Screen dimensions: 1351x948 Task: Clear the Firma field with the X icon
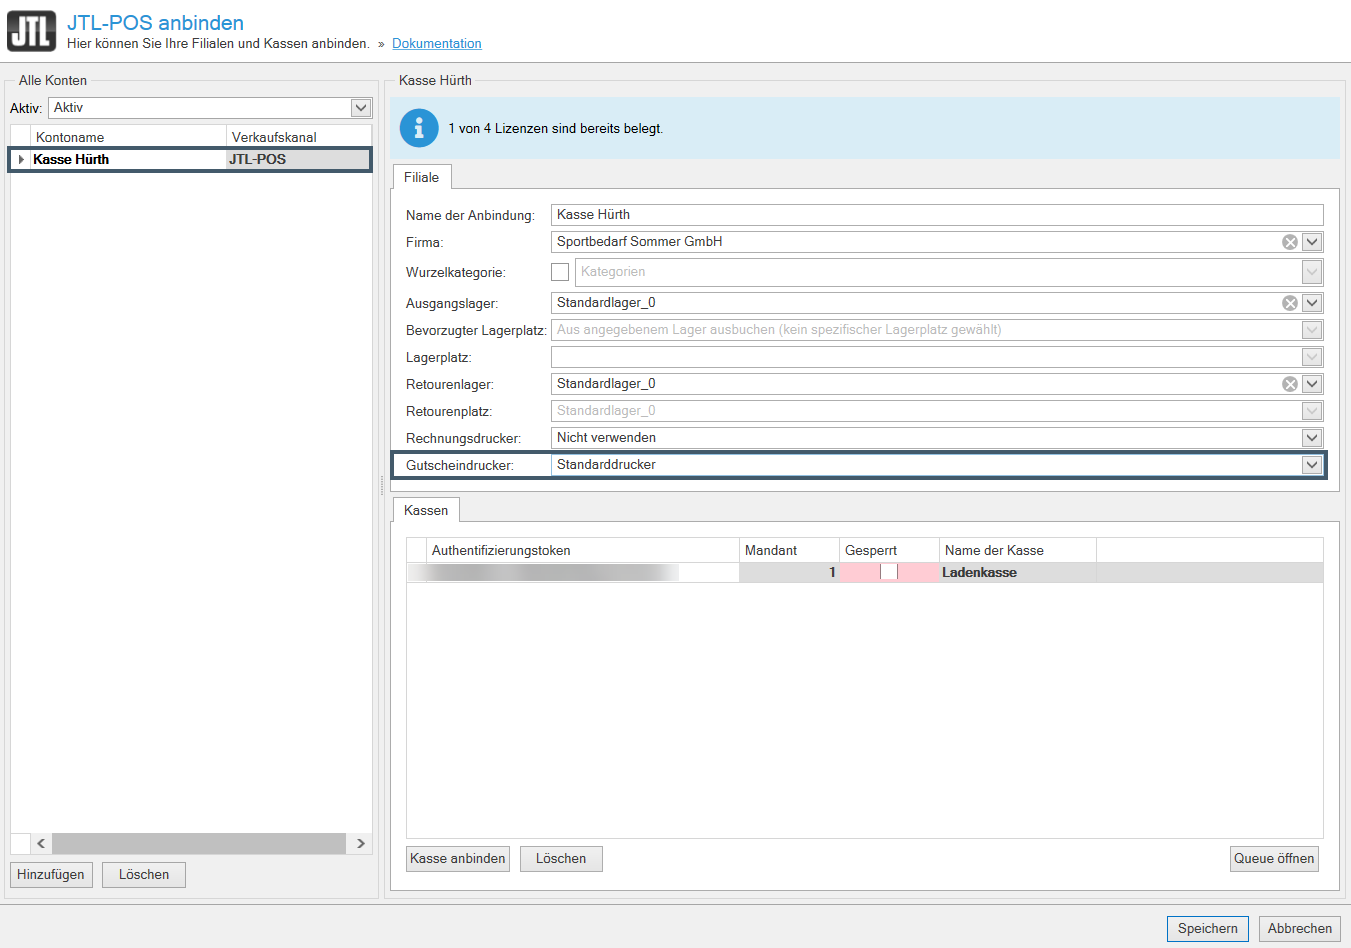pyautogui.click(x=1290, y=242)
